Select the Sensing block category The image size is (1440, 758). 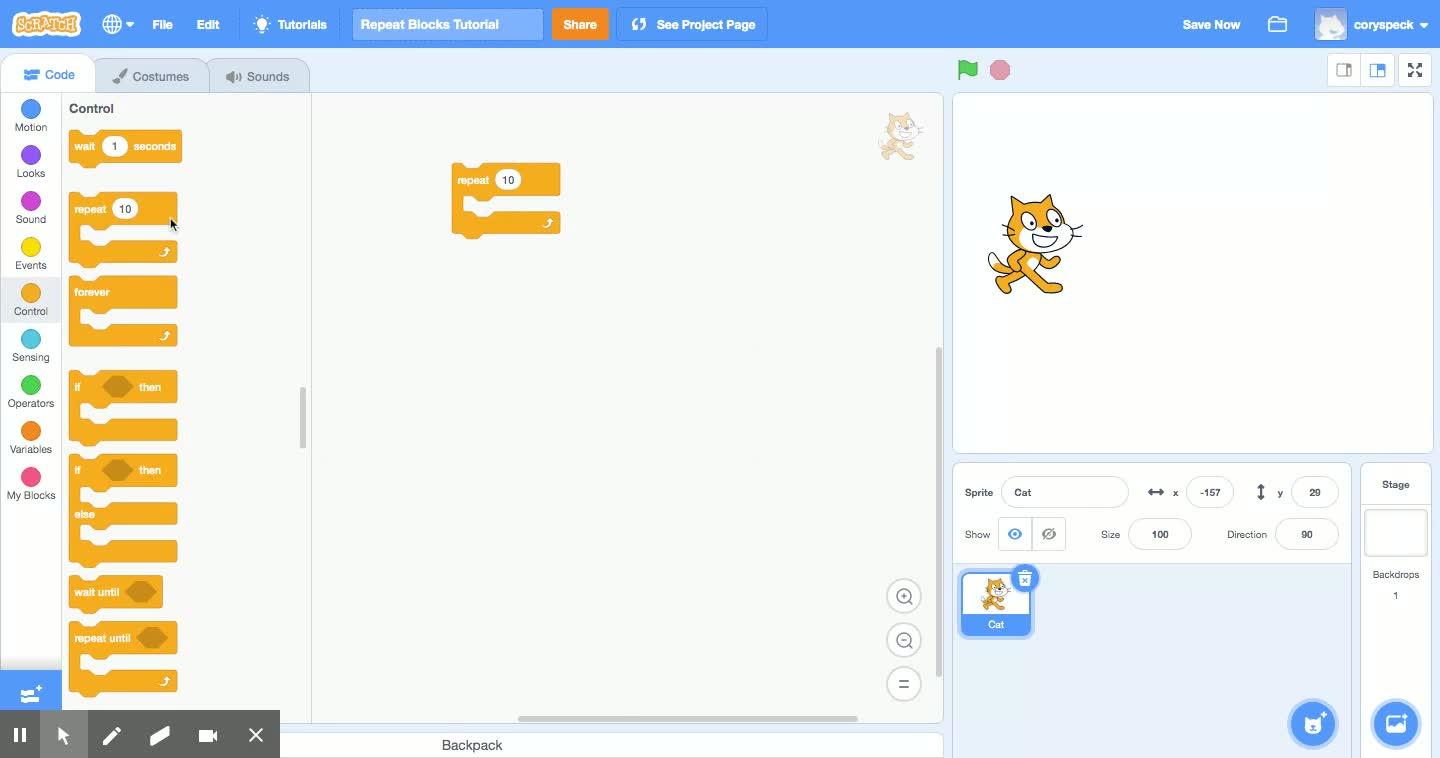[31, 346]
